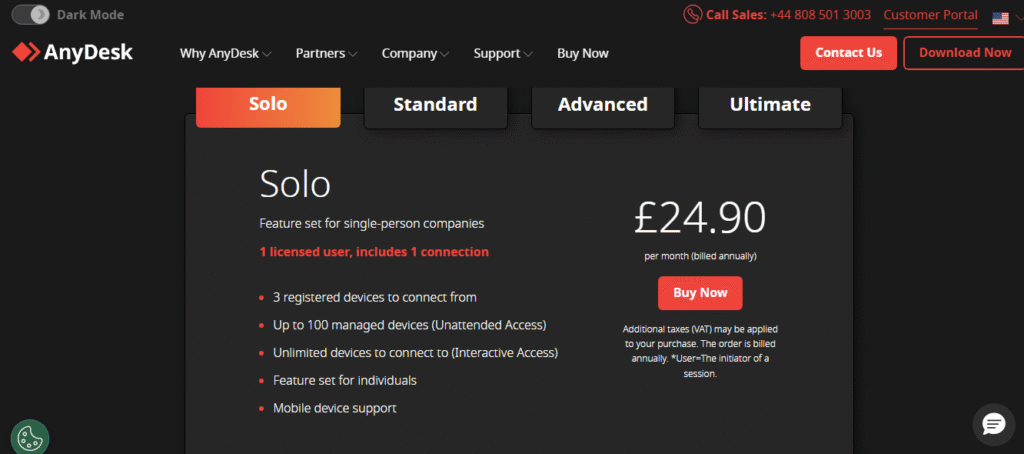Open the Company dropdown menu
Image resolution: width=1024 pixels, height=454 pixels.
(x=415, y=54)
